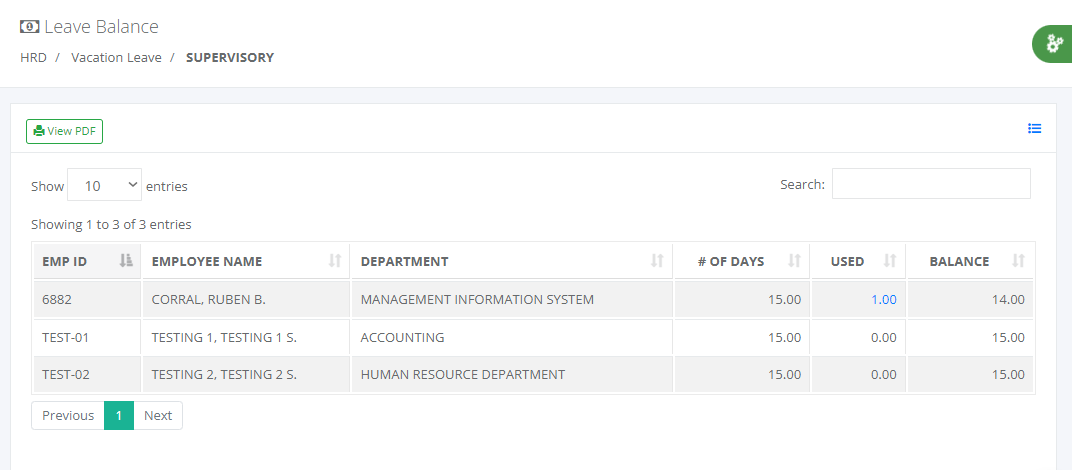Click the View PDF button

point(64,131)
